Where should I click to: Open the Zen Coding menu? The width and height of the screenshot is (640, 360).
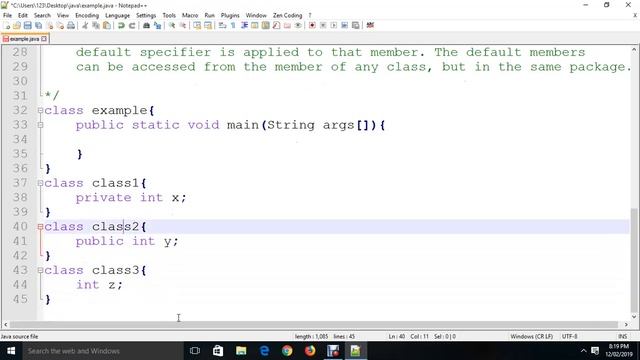click(287, 16)
